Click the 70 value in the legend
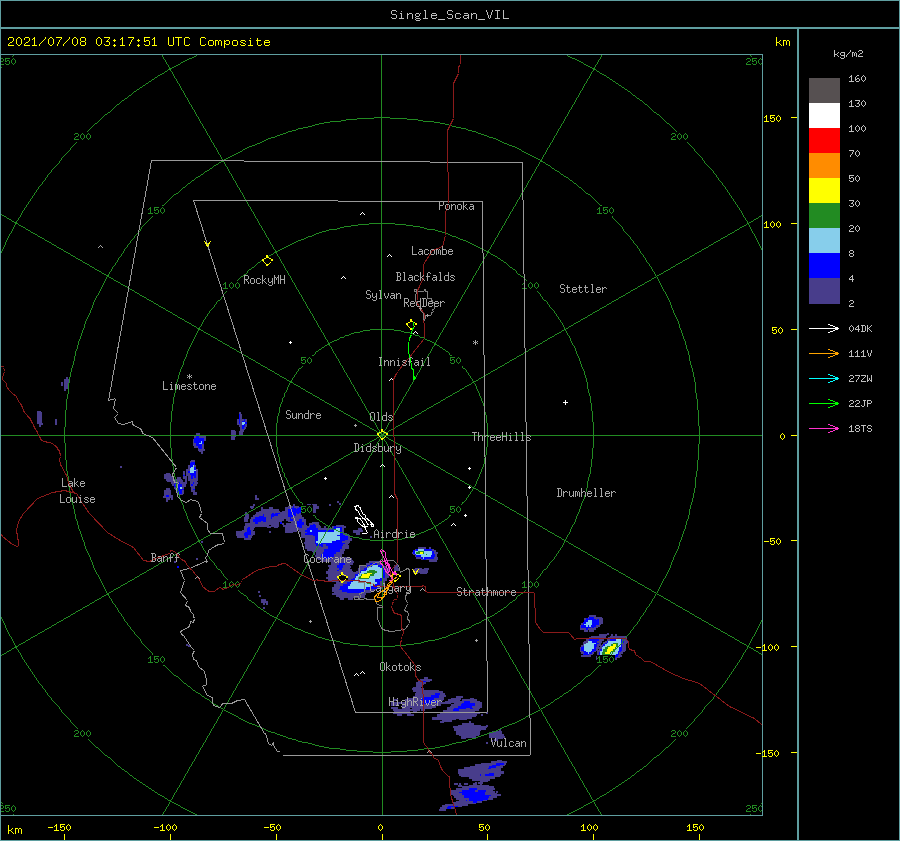This screenshot has width=900, height=841. click(854, 153)
